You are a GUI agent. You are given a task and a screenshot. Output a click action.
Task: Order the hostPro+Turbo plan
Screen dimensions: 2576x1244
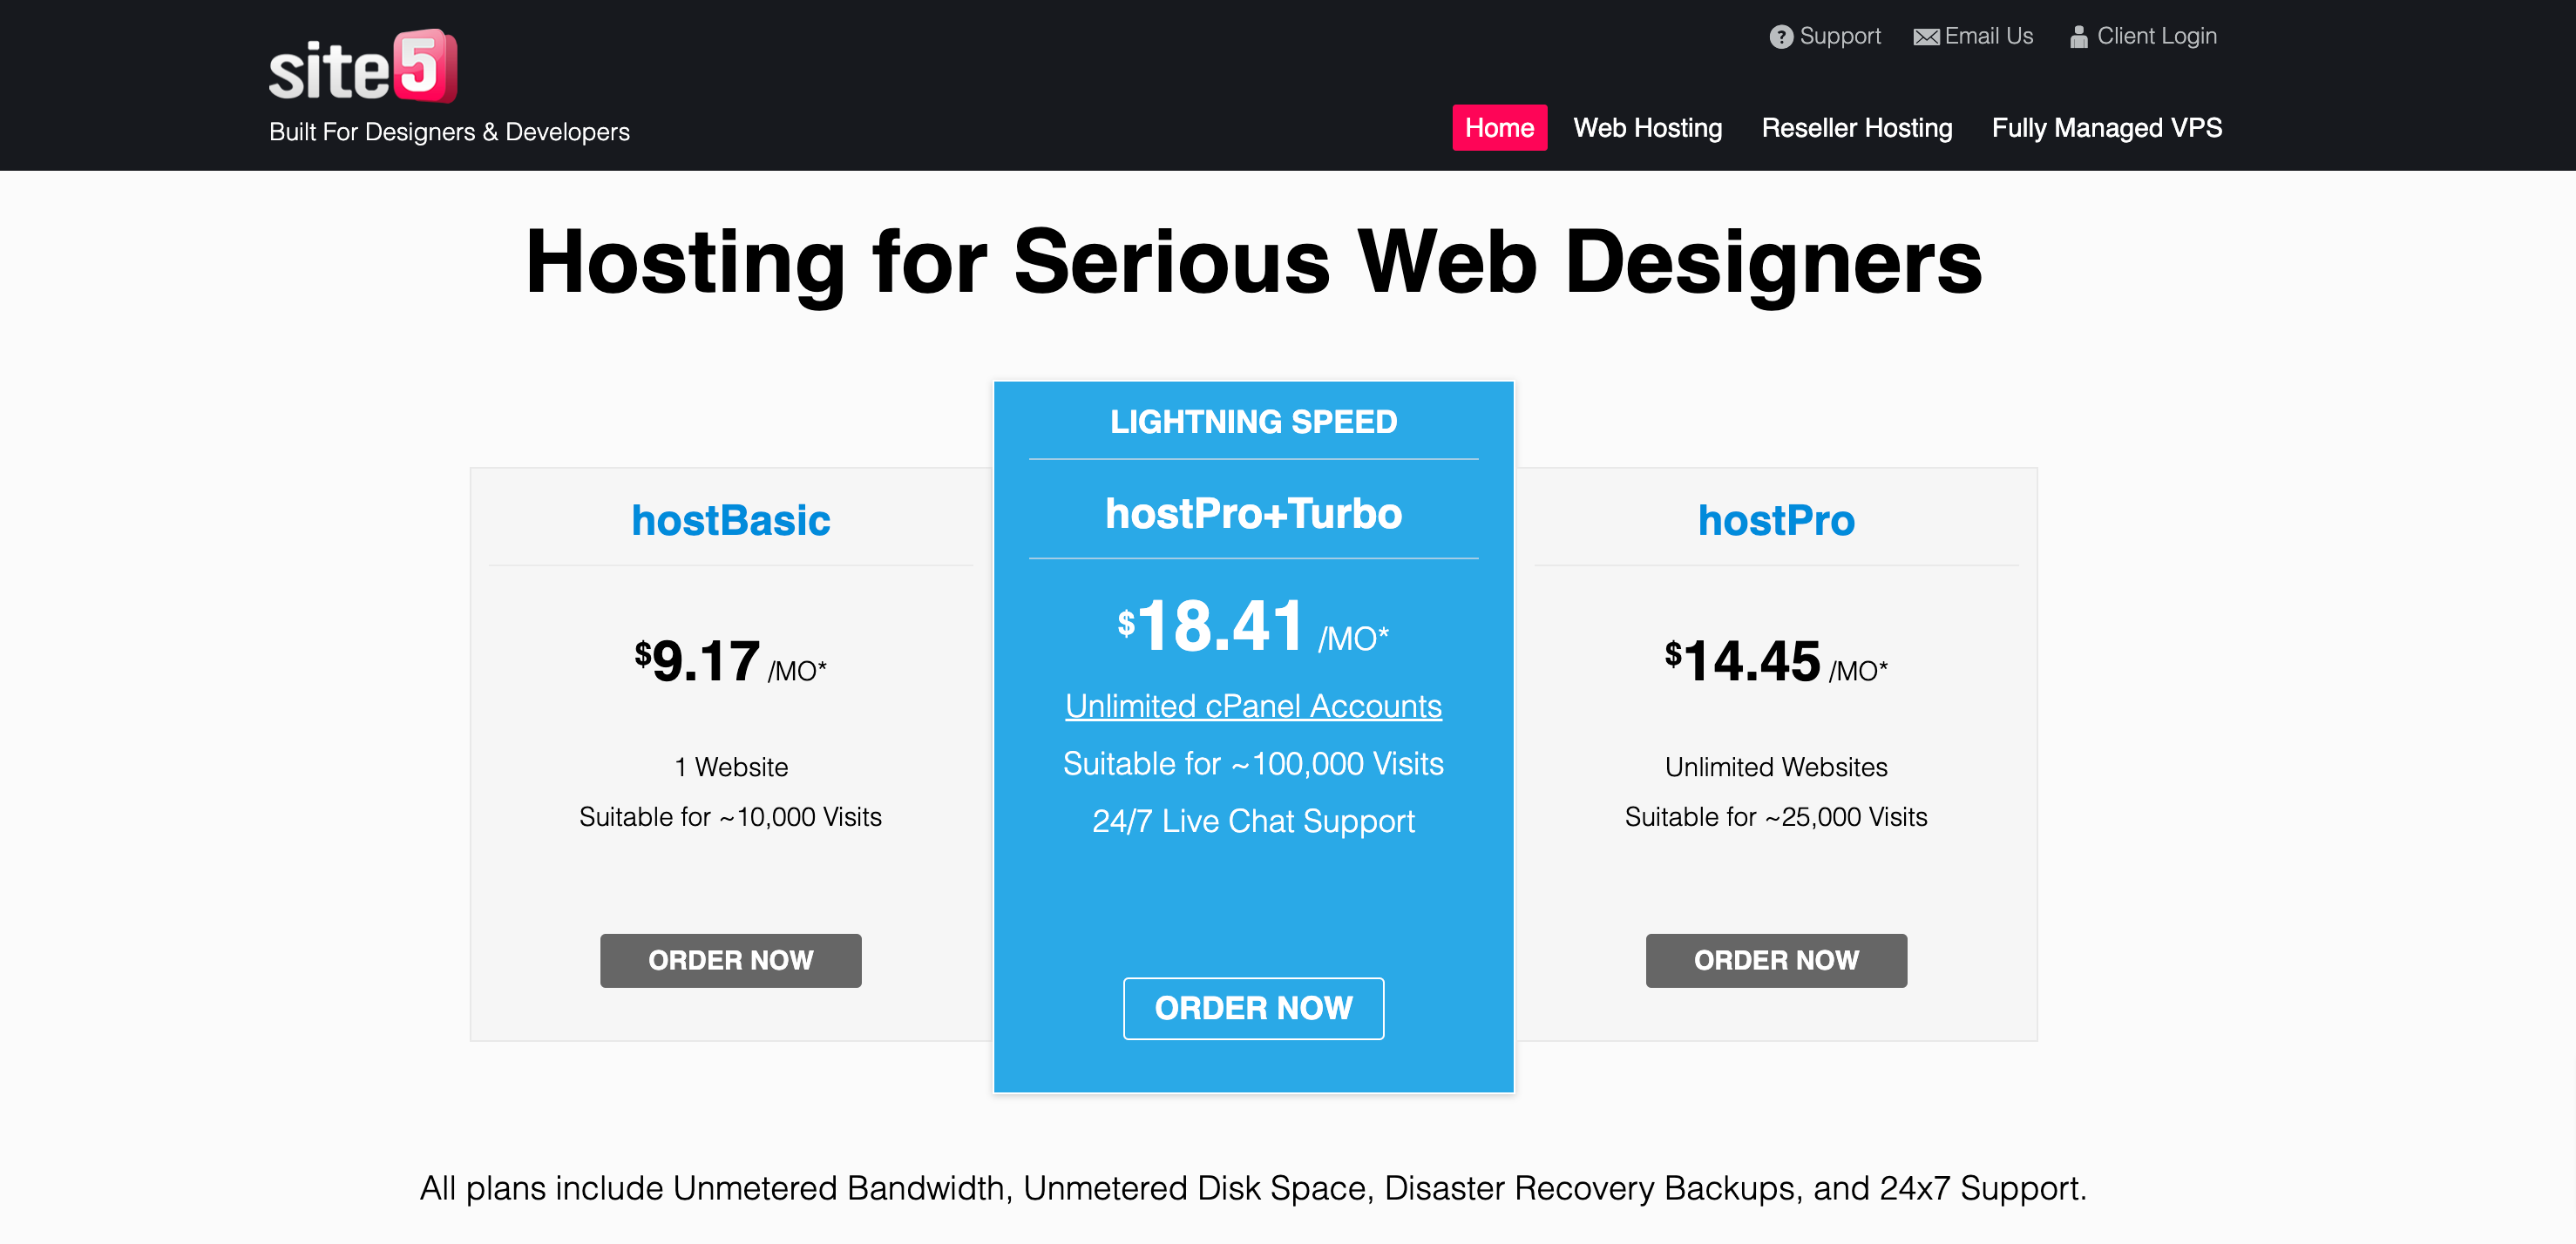1253,1008
